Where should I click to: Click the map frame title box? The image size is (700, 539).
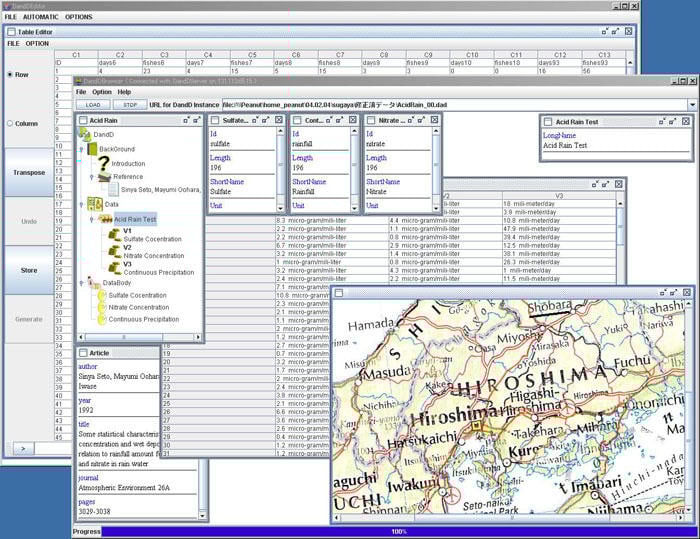(x=339, y=293)
